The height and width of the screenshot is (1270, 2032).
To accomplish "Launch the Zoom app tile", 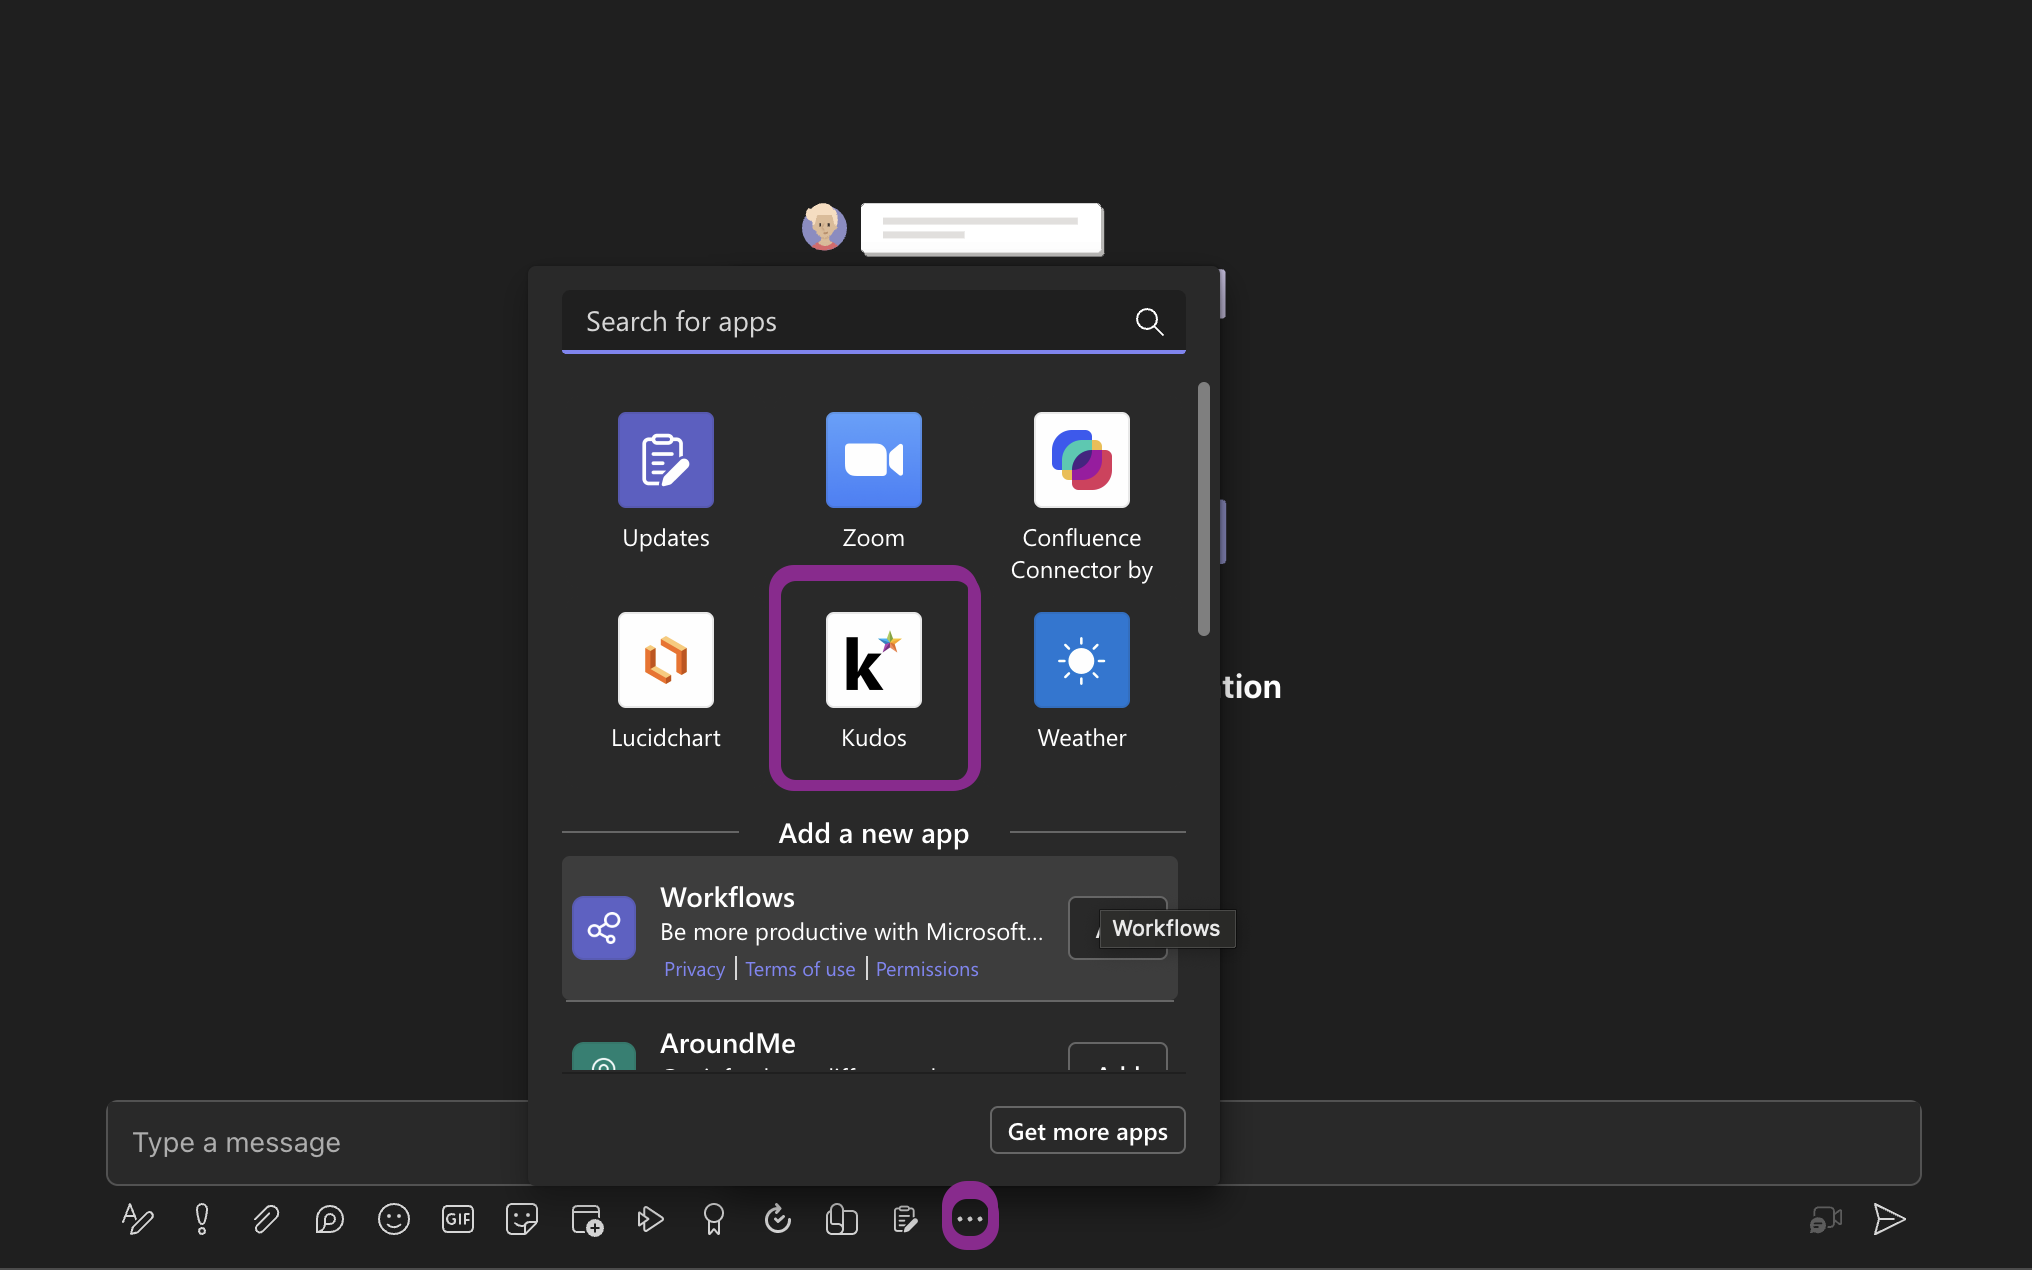I will coord(874,481).
